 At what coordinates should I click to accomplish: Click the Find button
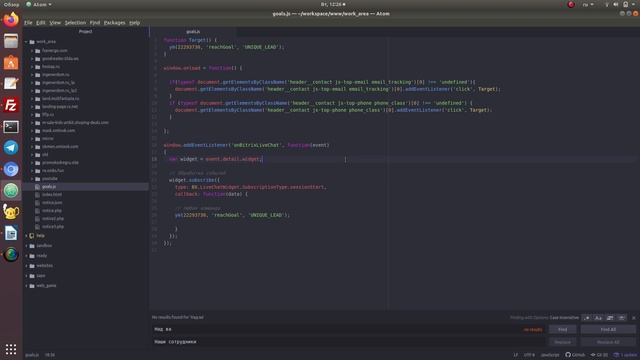coord(562,329)
